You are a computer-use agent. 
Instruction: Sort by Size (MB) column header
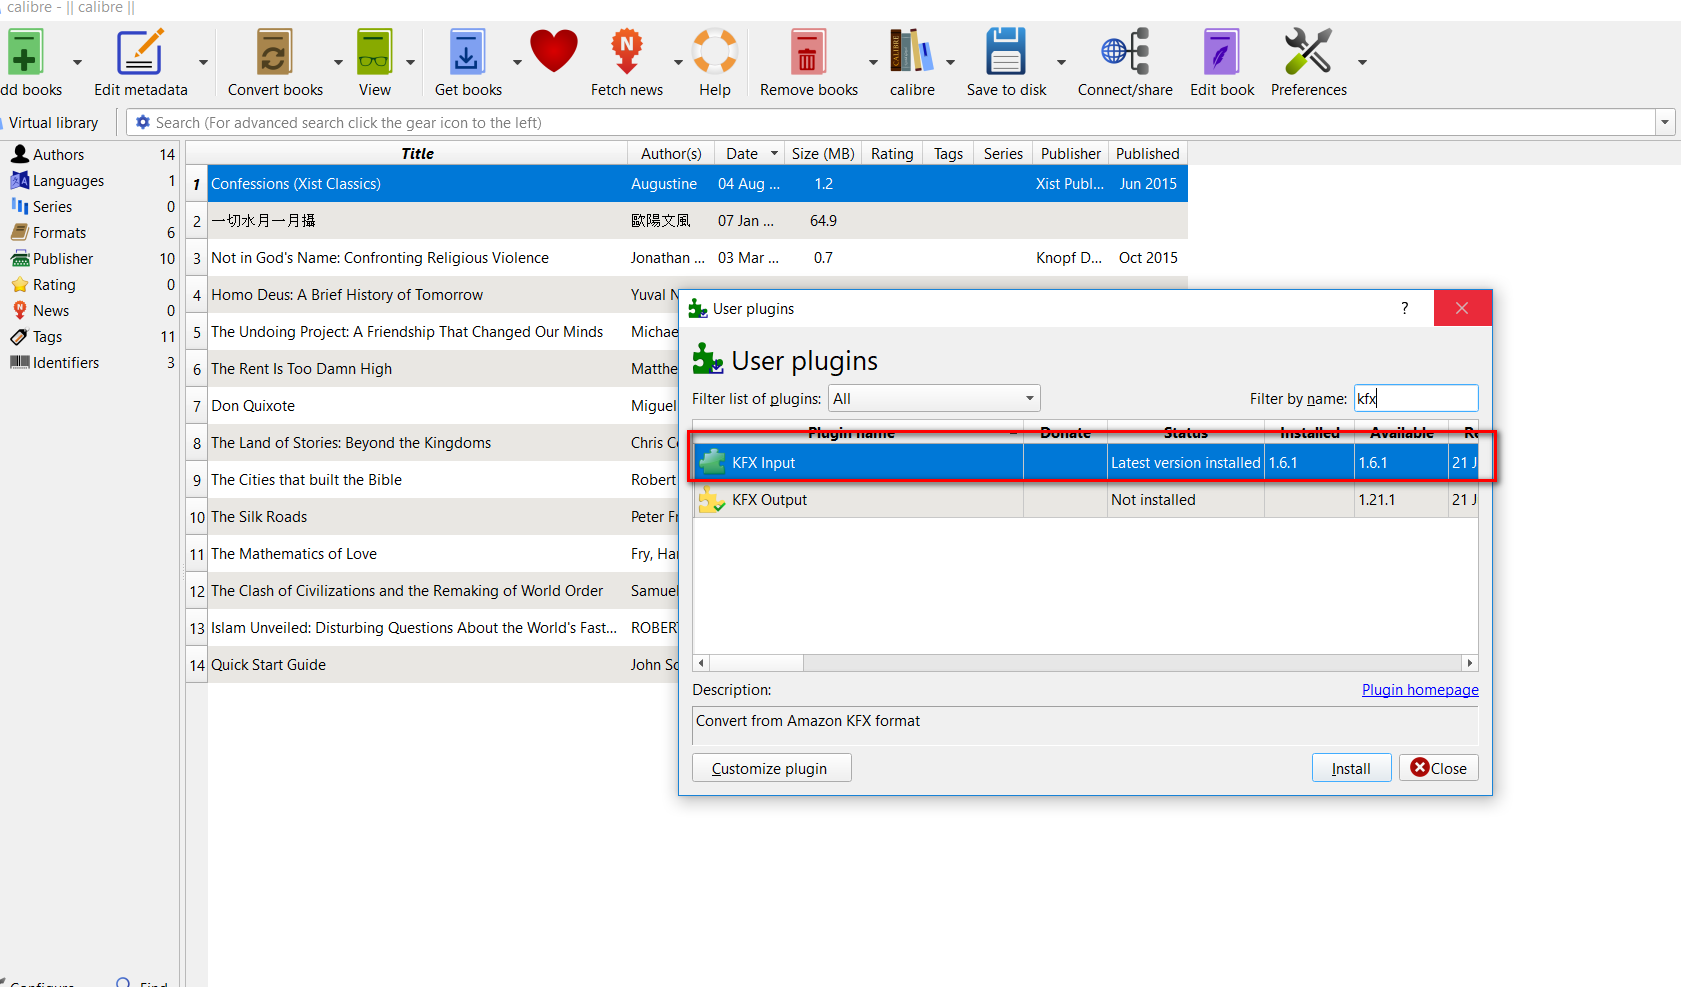[x=823, y=153]
